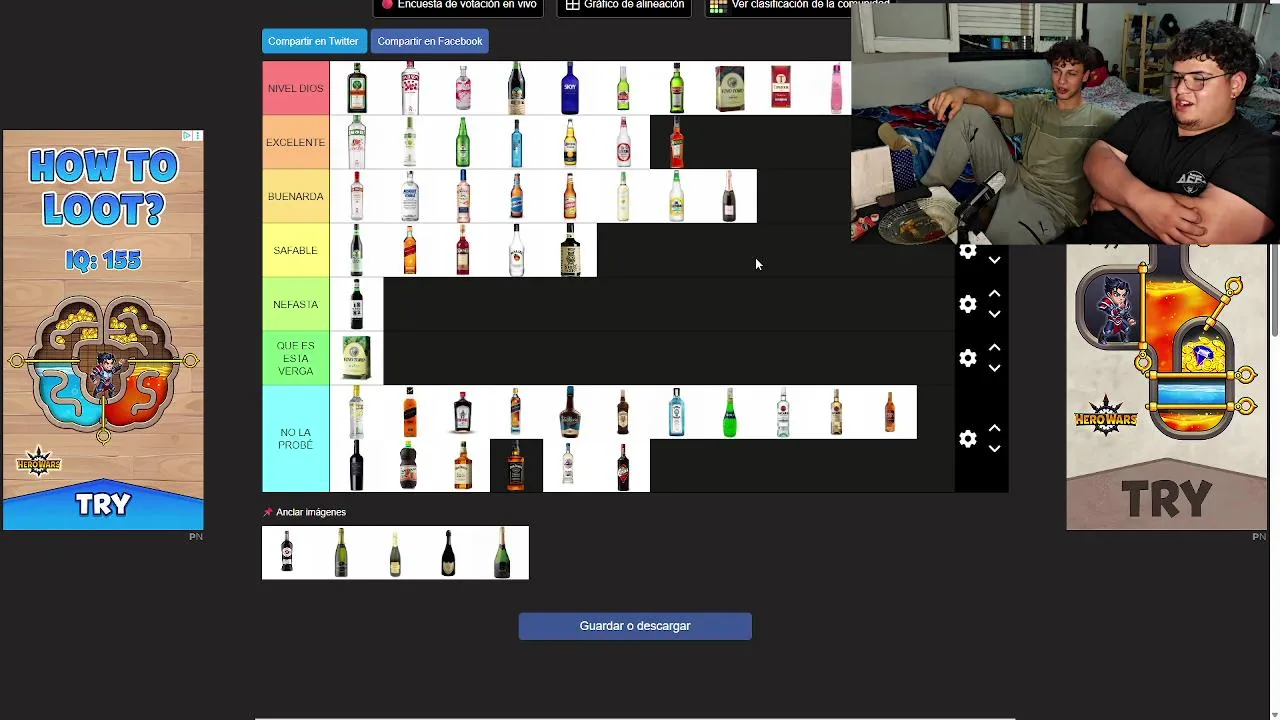Select the Jägermeister bottle in NIVEL DIOS
The width and height of the screenshot is (1280, 720).
[356, 88]
